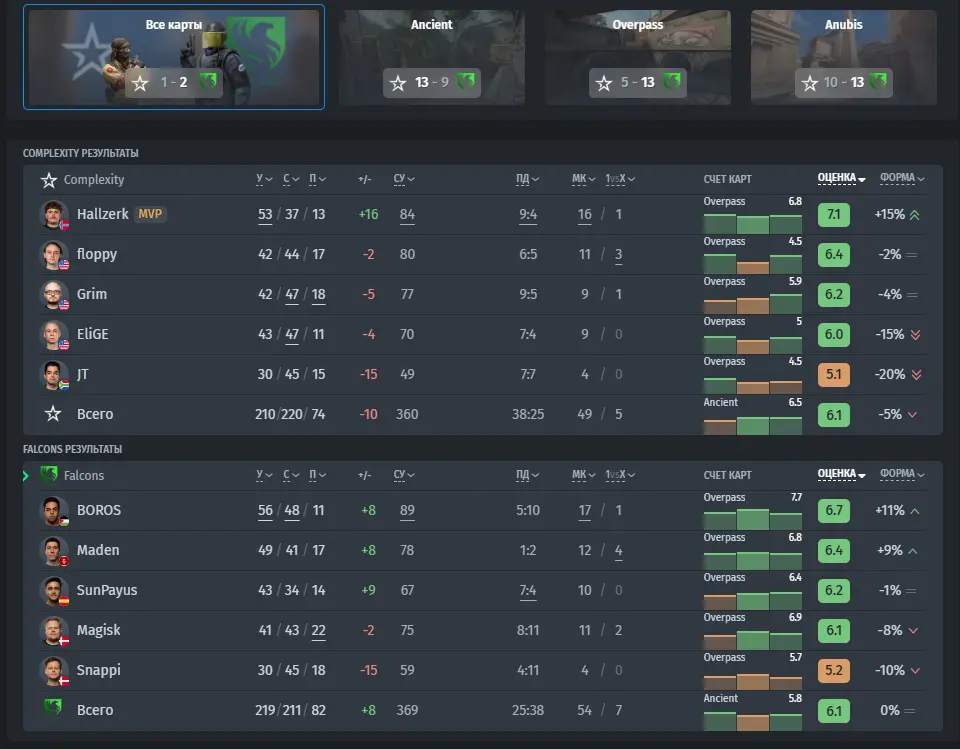Click Maden's upward form arrow
Viewport: 960px width, 749px height.
coord(913,551)
